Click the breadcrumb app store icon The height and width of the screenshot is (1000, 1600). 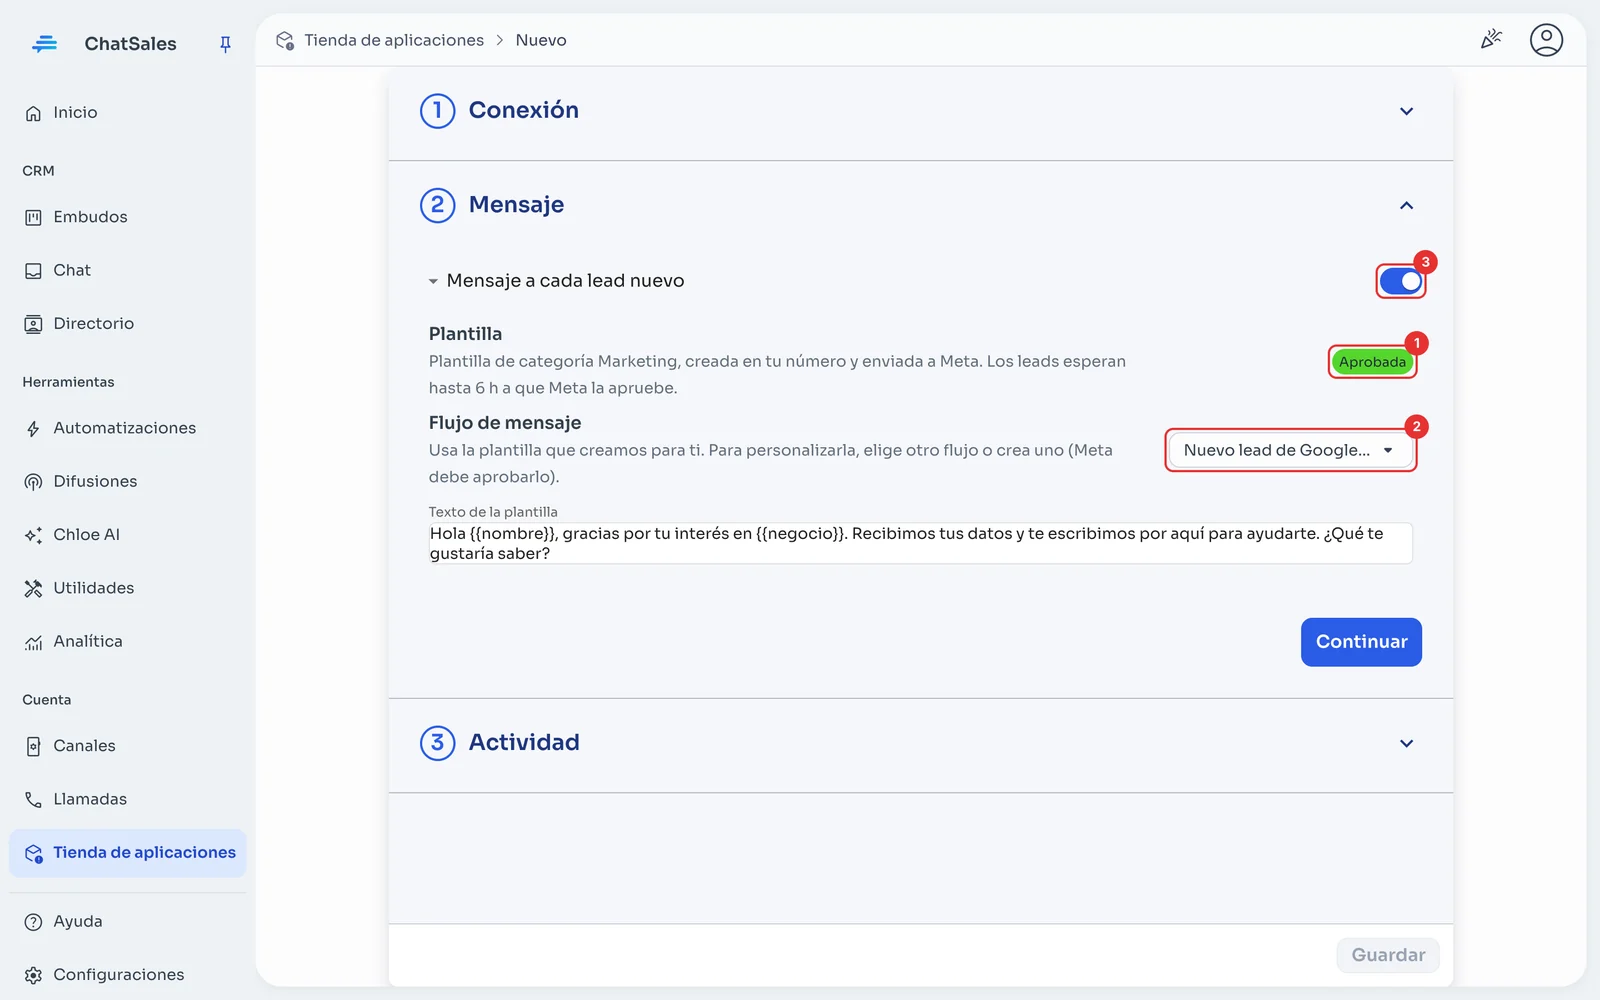click(285, 40)
